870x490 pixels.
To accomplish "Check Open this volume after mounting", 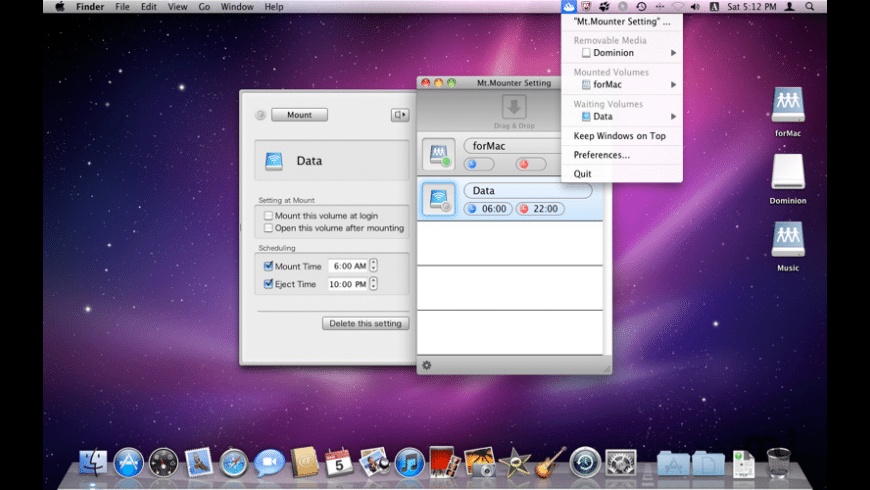I will tap(268, 228).
